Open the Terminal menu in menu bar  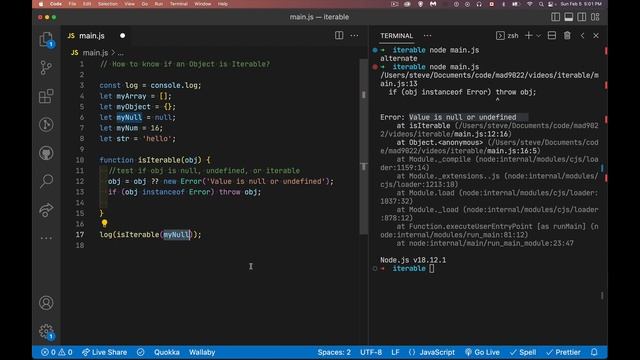(x=179, y=4)
